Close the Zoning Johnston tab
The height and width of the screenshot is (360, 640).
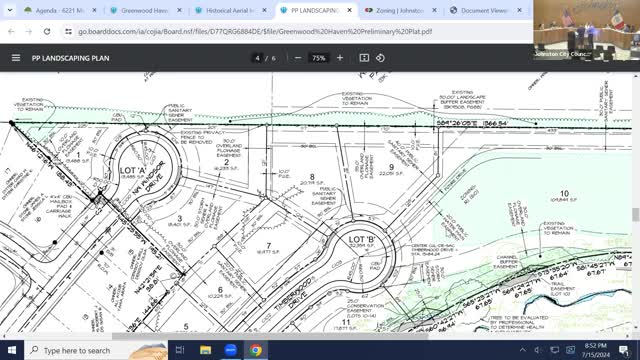click(x=434, y=10)
